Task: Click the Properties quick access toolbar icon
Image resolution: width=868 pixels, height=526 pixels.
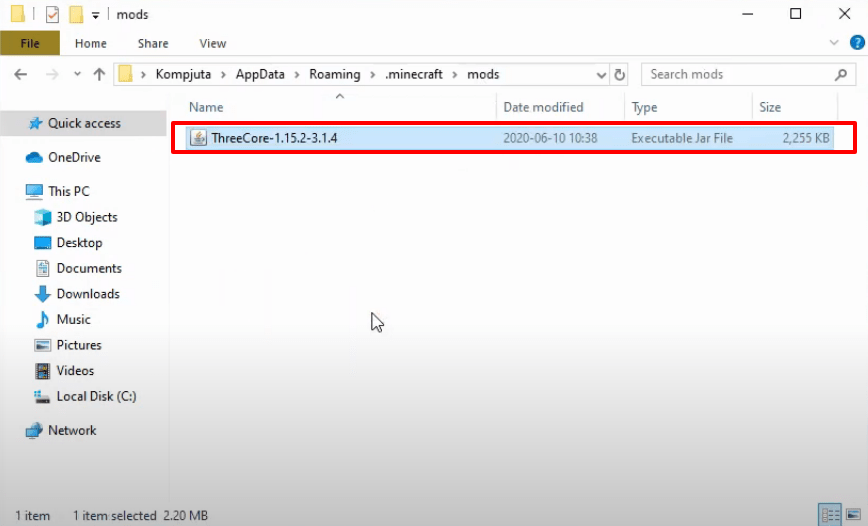Action: pyautogui.click(x=52, y=14)
